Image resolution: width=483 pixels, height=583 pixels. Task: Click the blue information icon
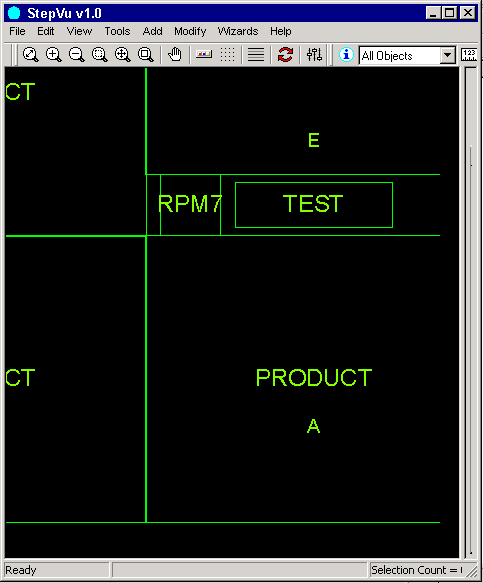click(x=346, y=55)
